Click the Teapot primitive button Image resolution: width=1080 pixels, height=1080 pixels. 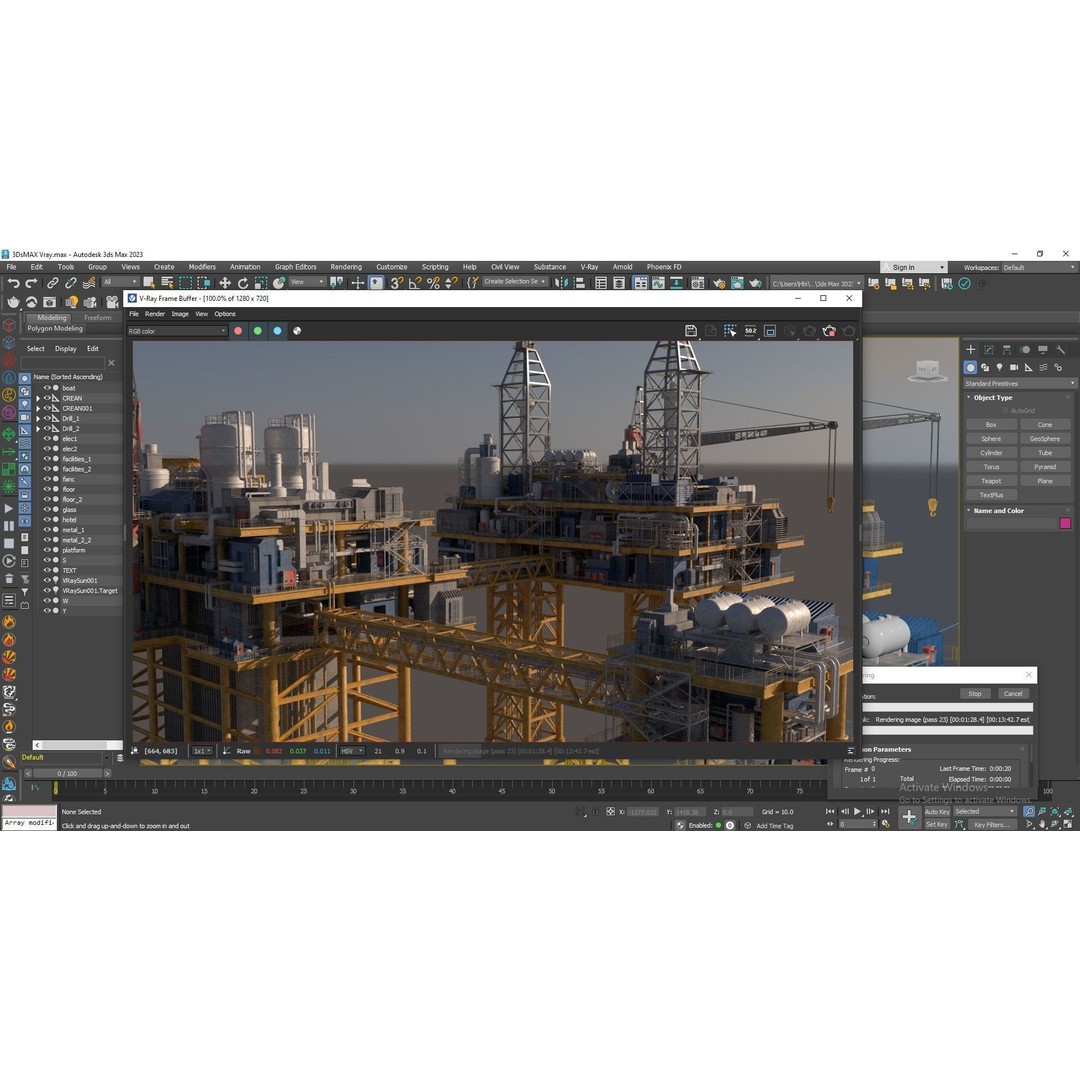point(992,481)
